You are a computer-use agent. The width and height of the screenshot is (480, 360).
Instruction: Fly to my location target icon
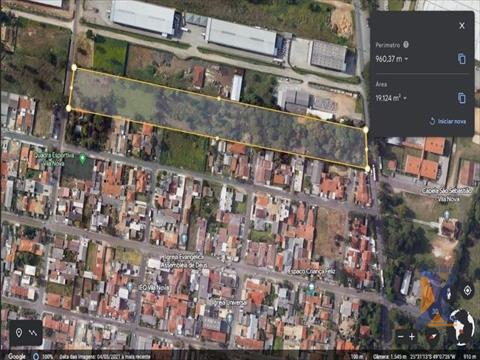(x=468, y=291)
